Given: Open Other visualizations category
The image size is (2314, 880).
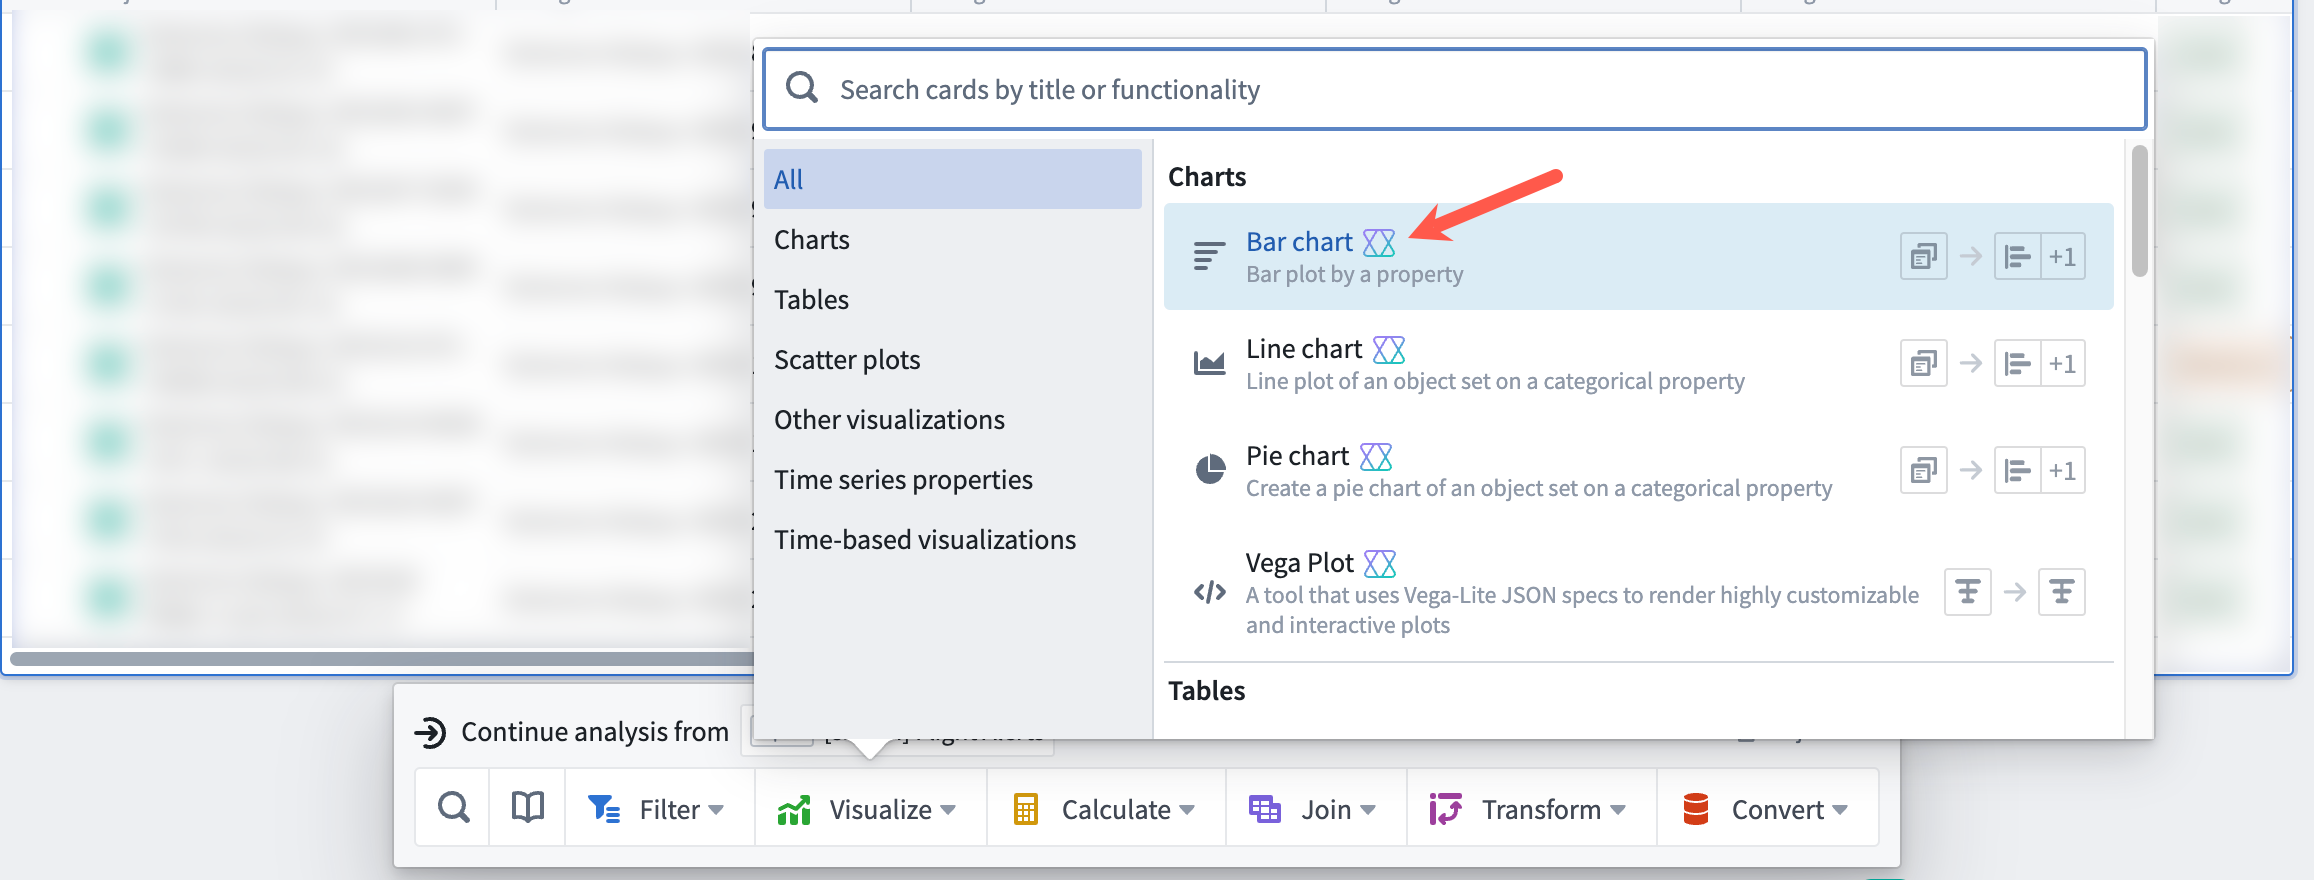Looking at the screenshot, I should (x=952, y=419).
